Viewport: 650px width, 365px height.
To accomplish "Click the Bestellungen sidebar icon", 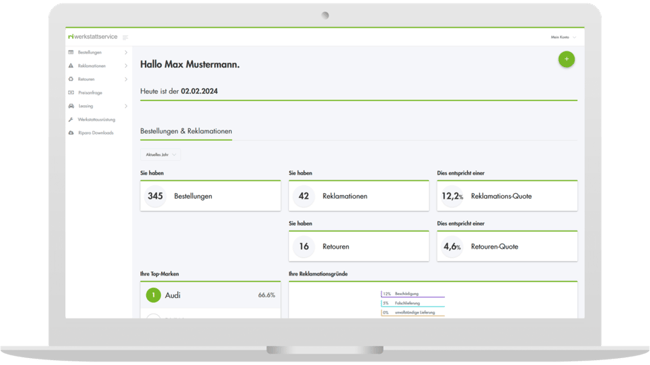I will click(71, 52).
